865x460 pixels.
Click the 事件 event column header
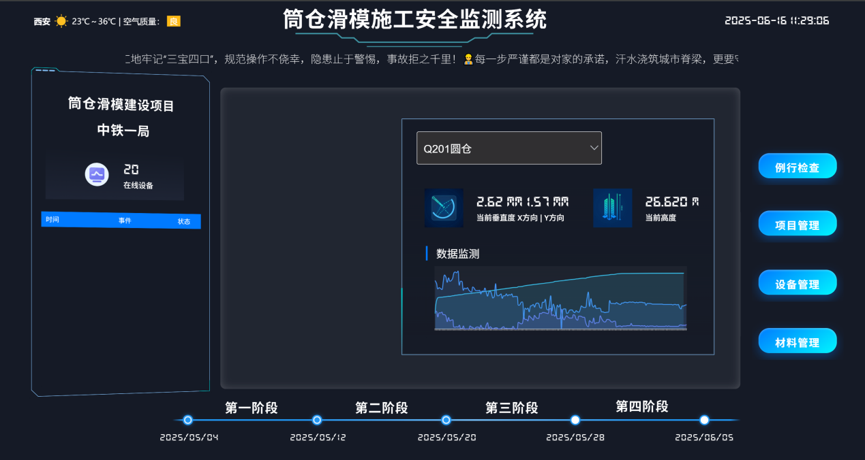[x=125, y=220]
